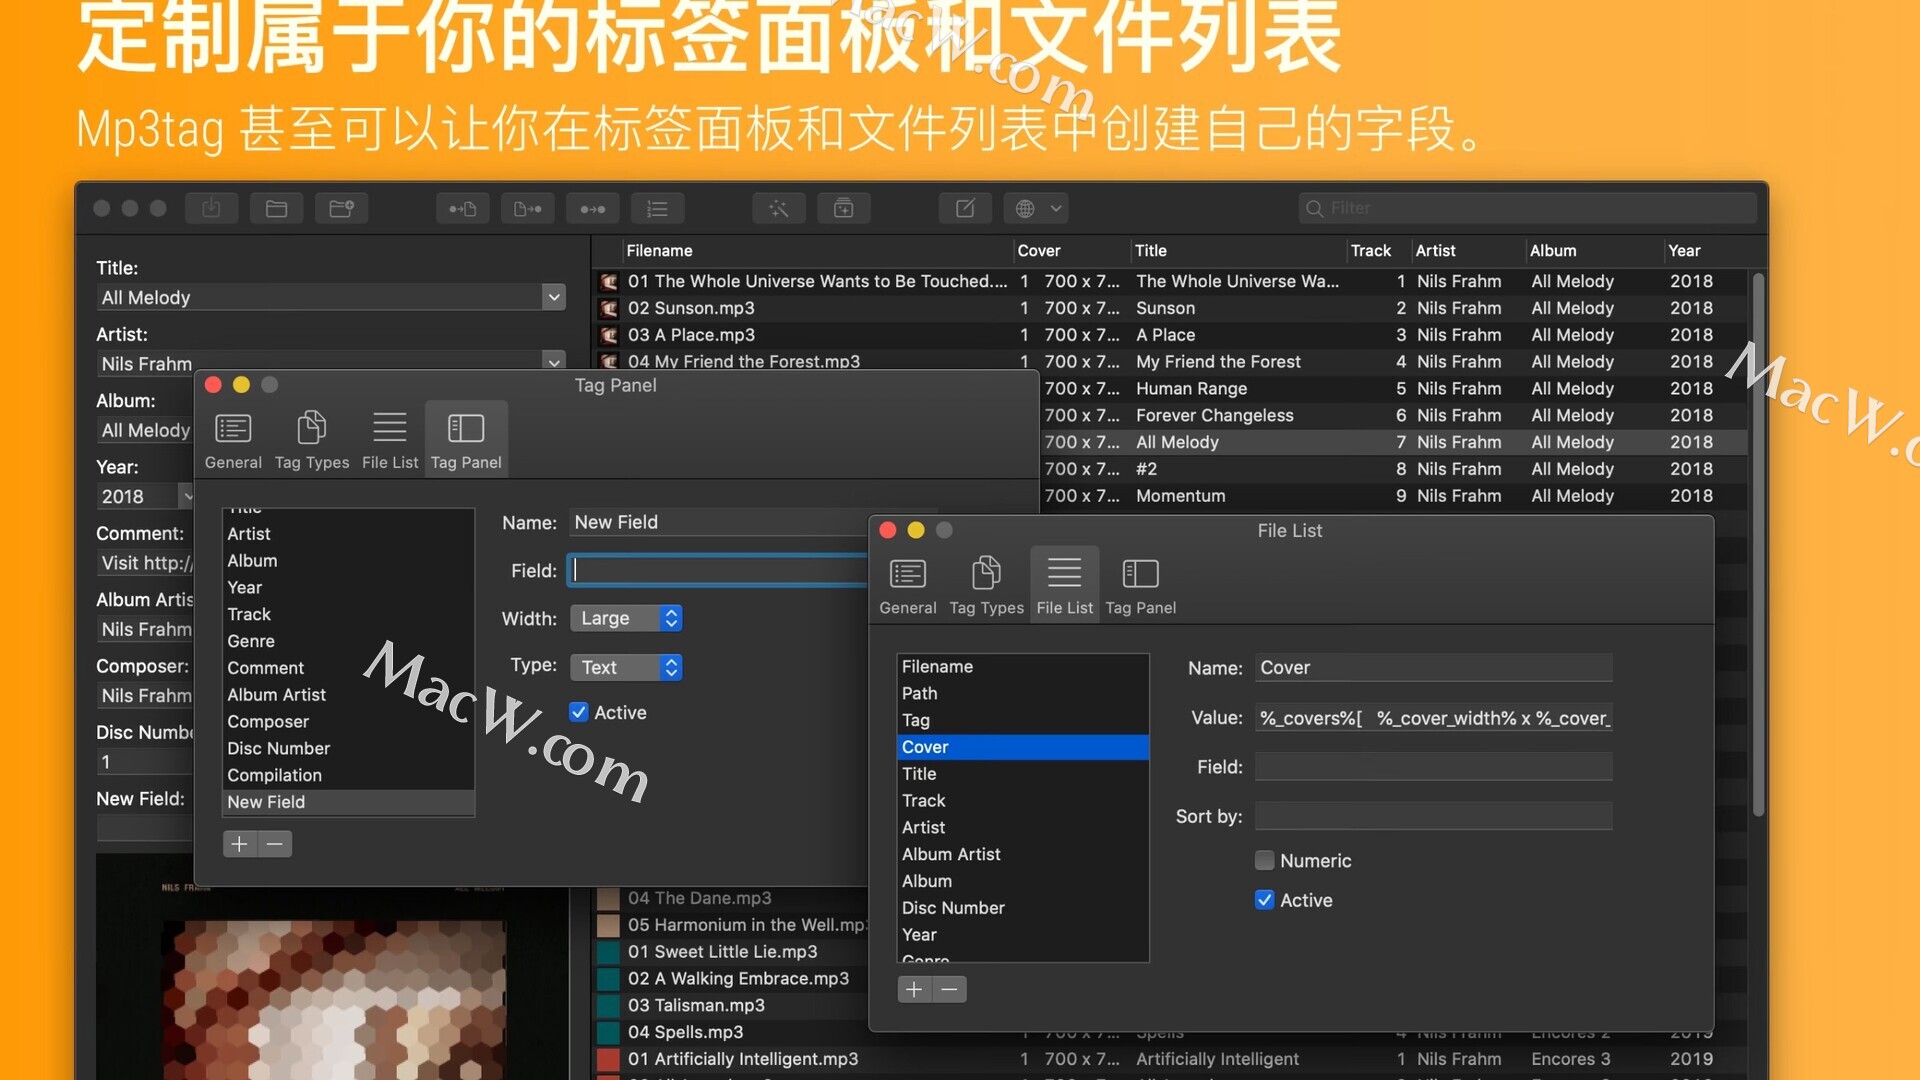This screenshot has width=1920, height=1080.
Task: Click the Name field containing Cover
Action: [1434, 667]
